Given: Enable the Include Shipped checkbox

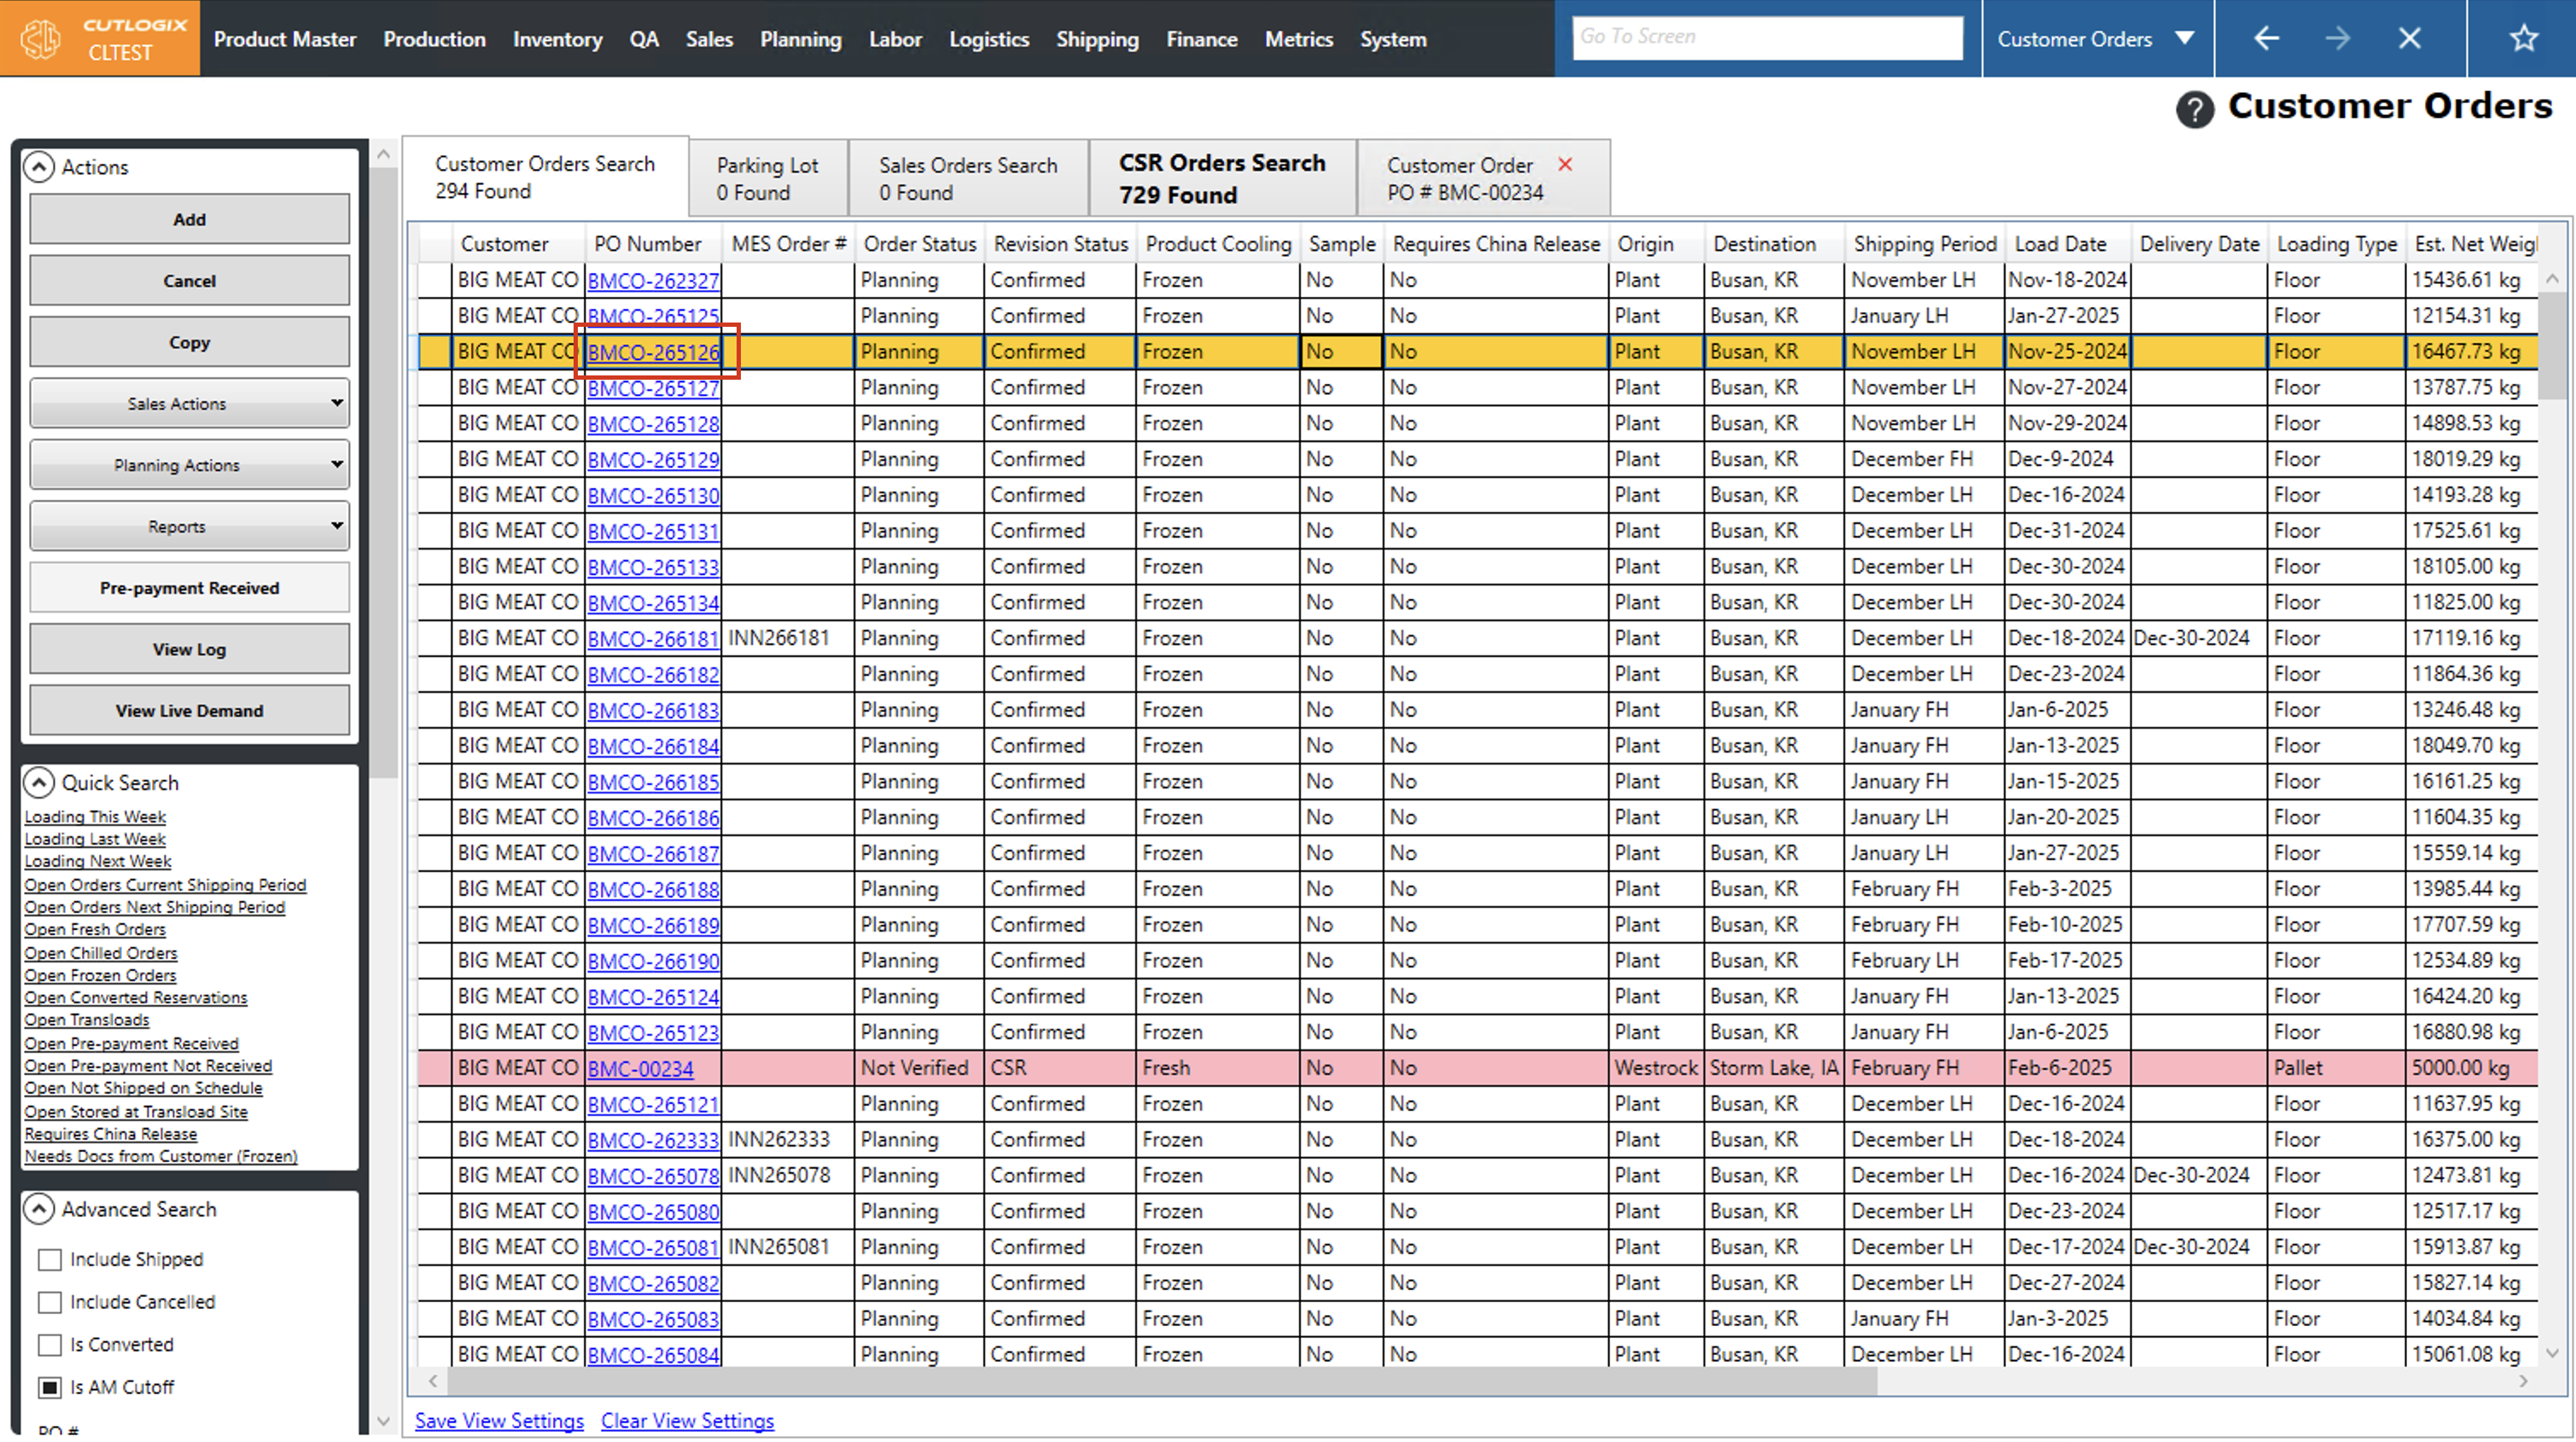Looking at the screenshot, I should click(50, 1259).
